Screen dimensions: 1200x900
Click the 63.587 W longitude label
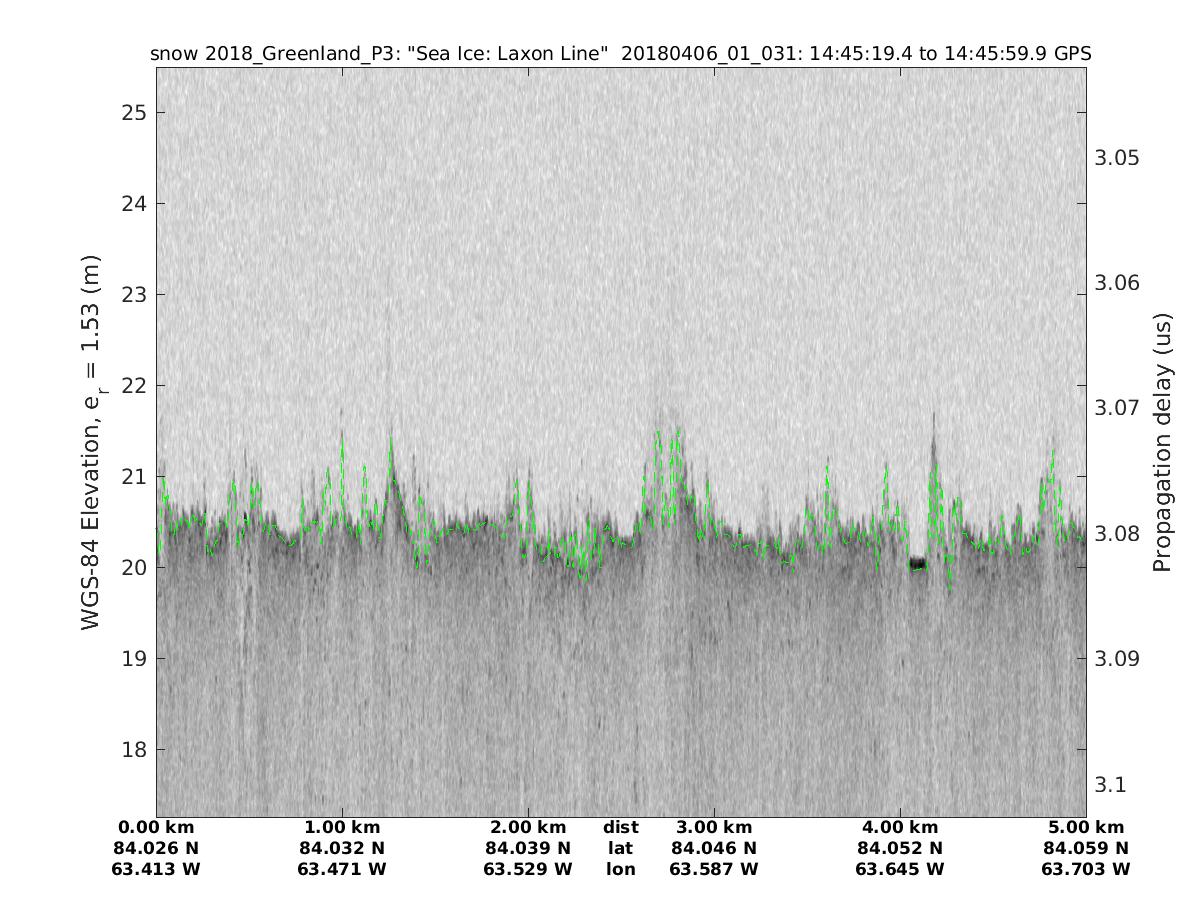click(x=714, y=869)
